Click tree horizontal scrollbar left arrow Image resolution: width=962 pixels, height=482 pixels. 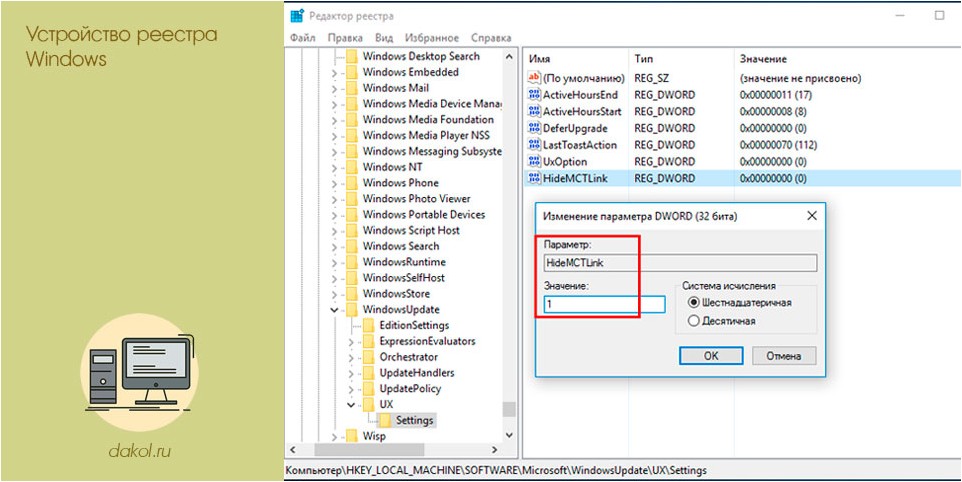(x=293, y=449)
